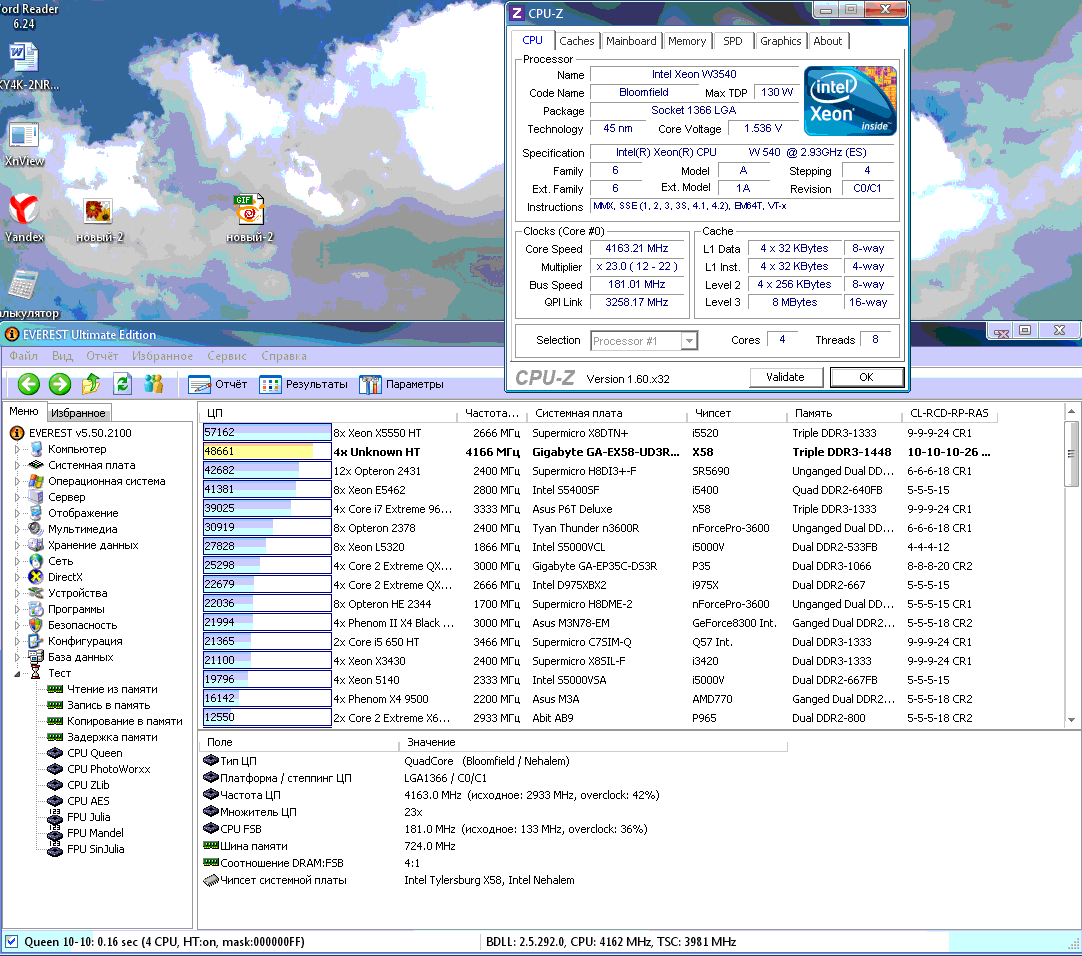Click the Refresh icon in EVEREST toolbar

(122, 384)
